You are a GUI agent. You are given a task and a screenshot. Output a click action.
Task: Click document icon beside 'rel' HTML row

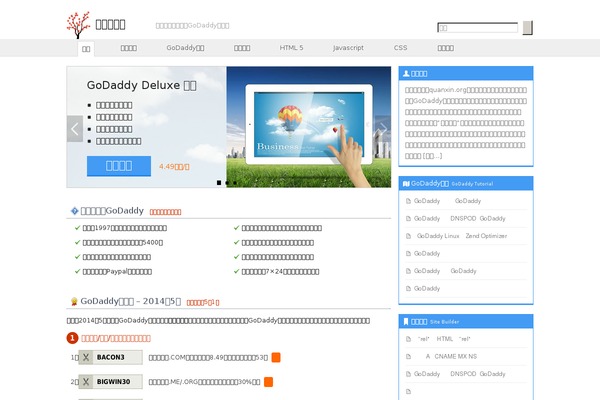point(408,339)
